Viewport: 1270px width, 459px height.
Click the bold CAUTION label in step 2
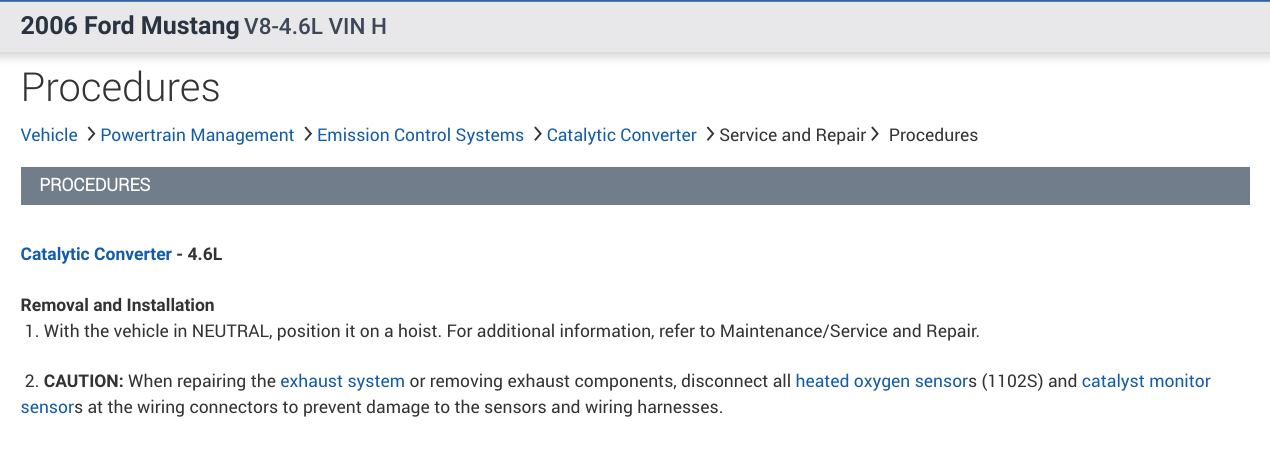(83, 381)
